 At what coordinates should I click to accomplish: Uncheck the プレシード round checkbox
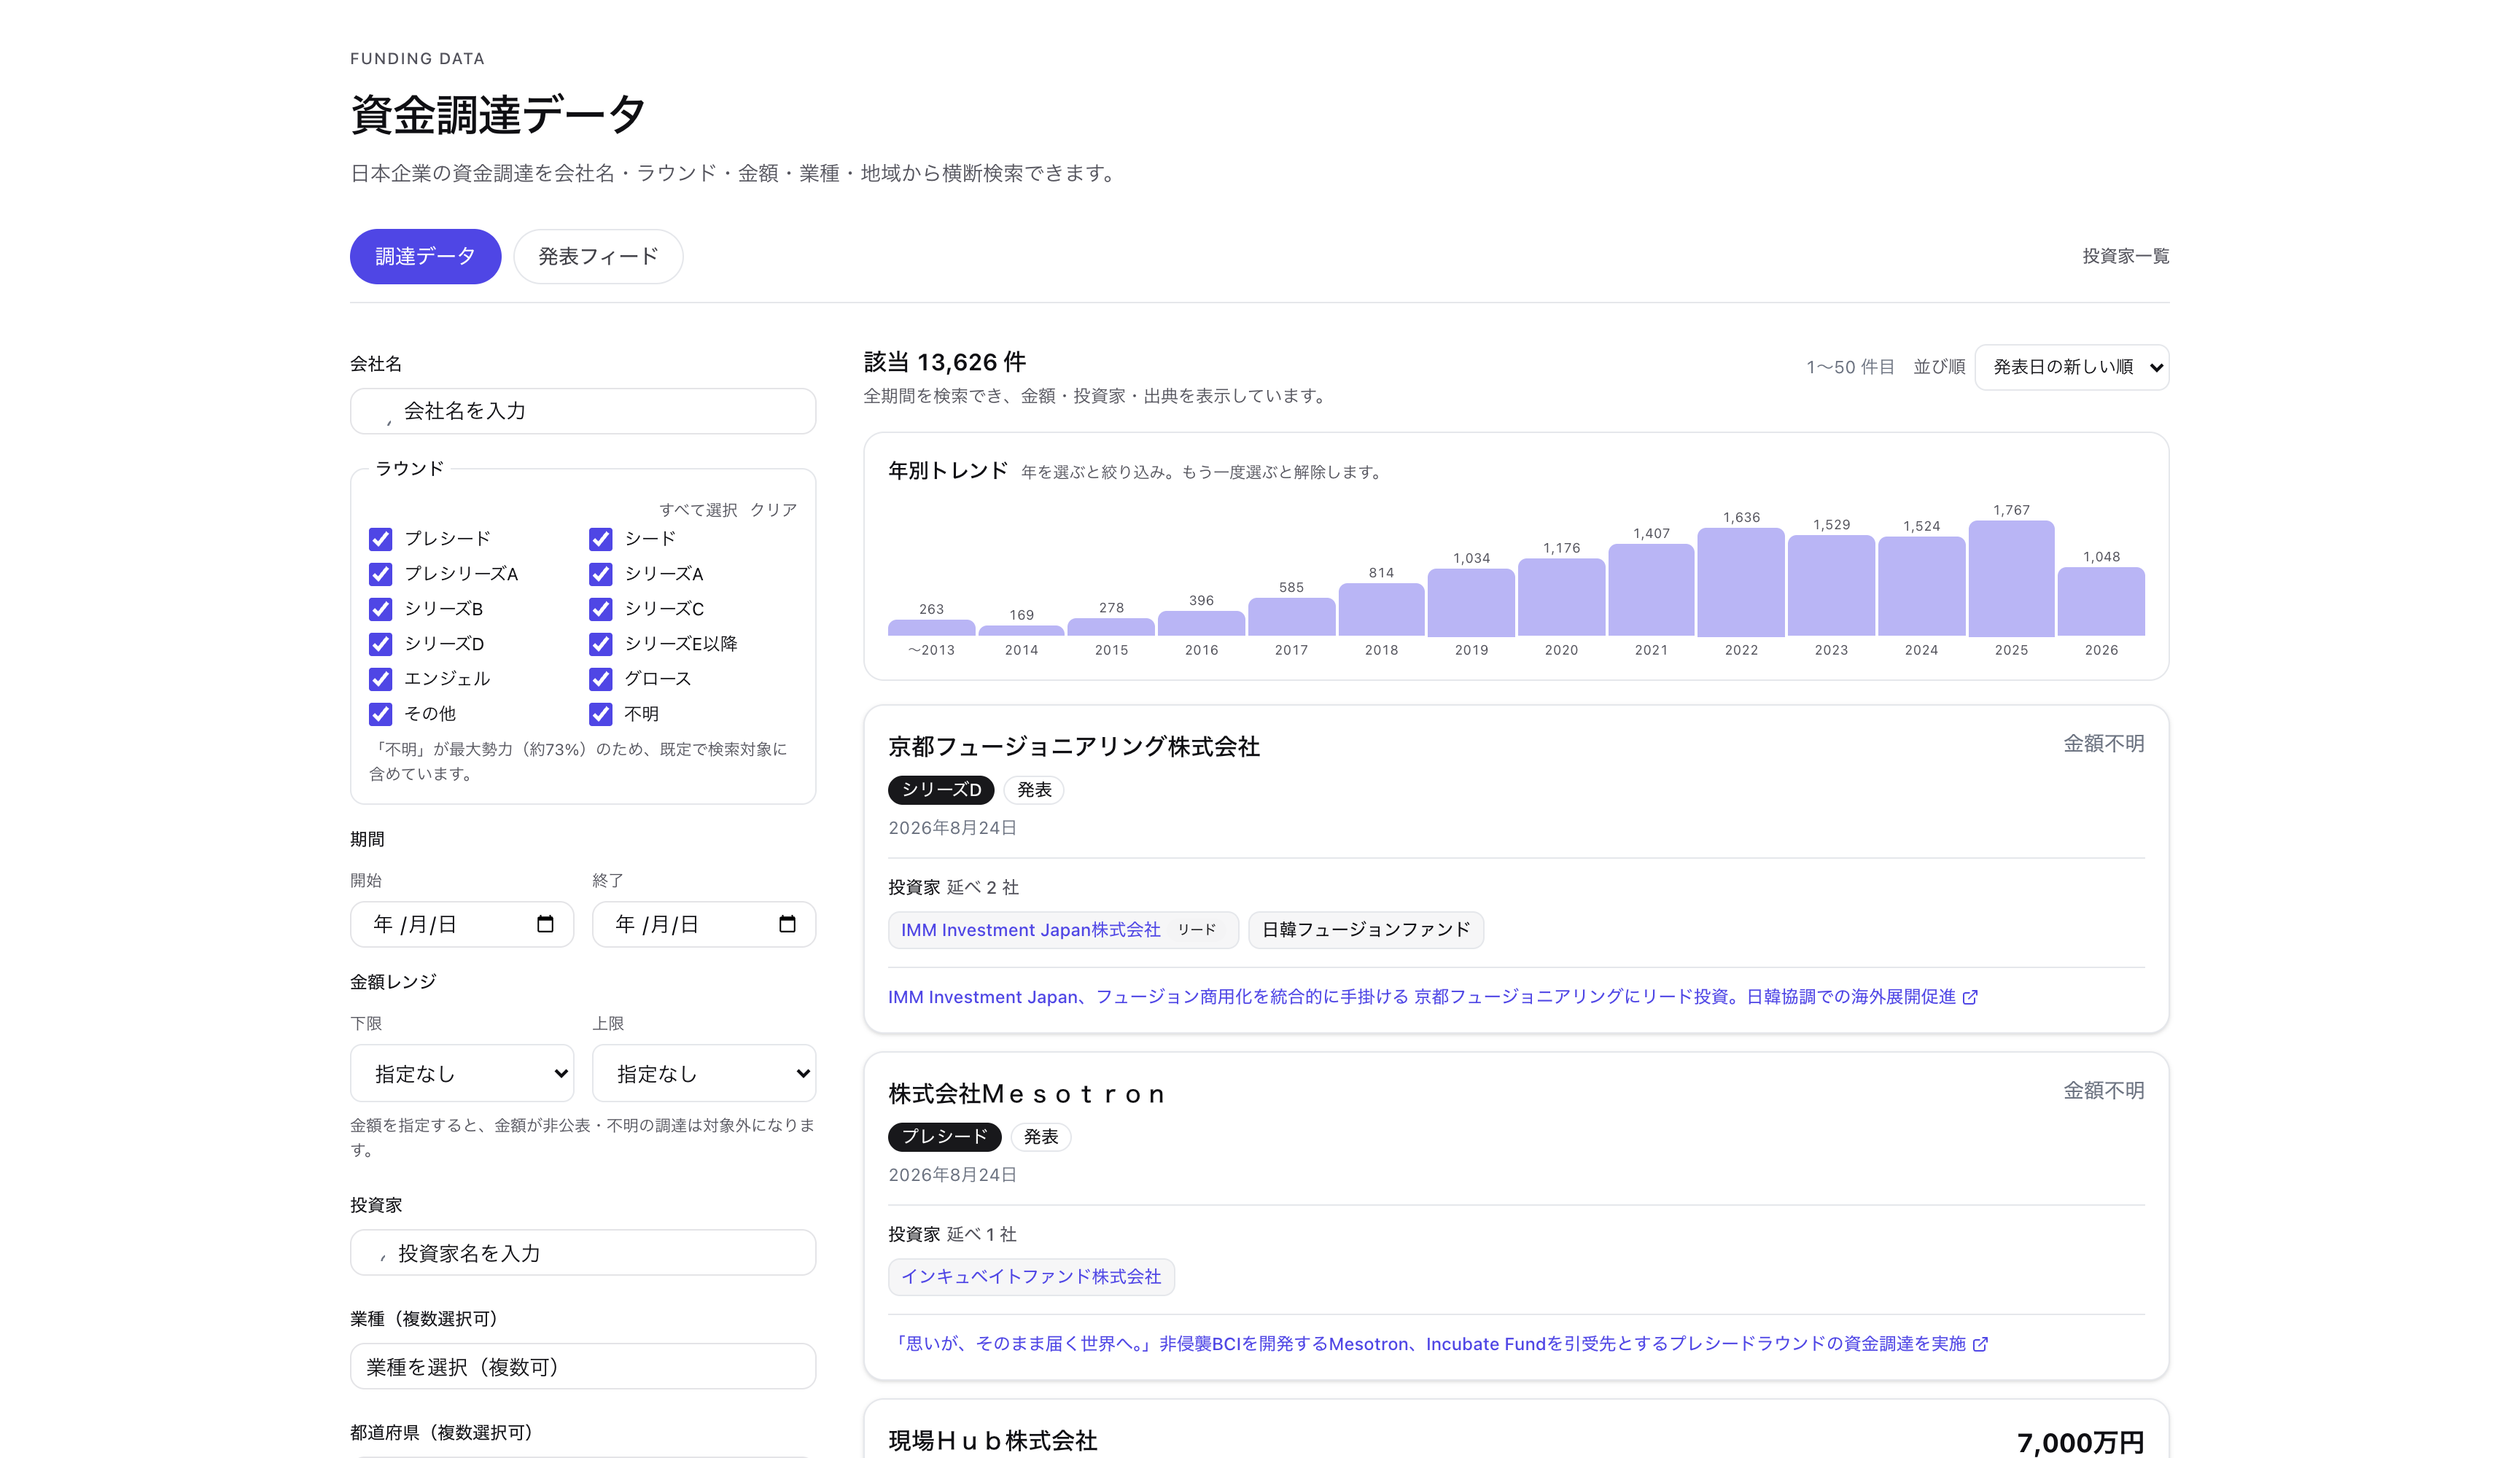(x=380, y=539)
